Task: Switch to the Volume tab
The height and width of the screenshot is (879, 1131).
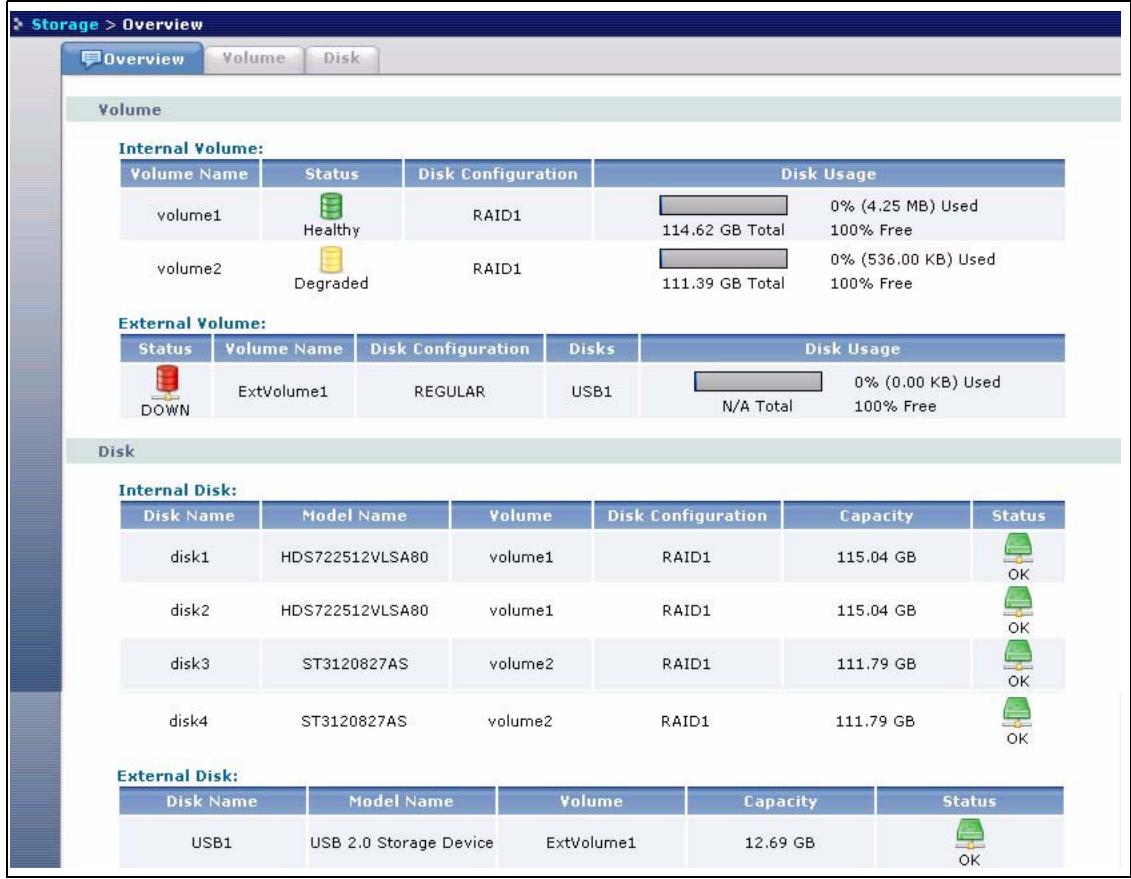Action: tap(254, 58)
